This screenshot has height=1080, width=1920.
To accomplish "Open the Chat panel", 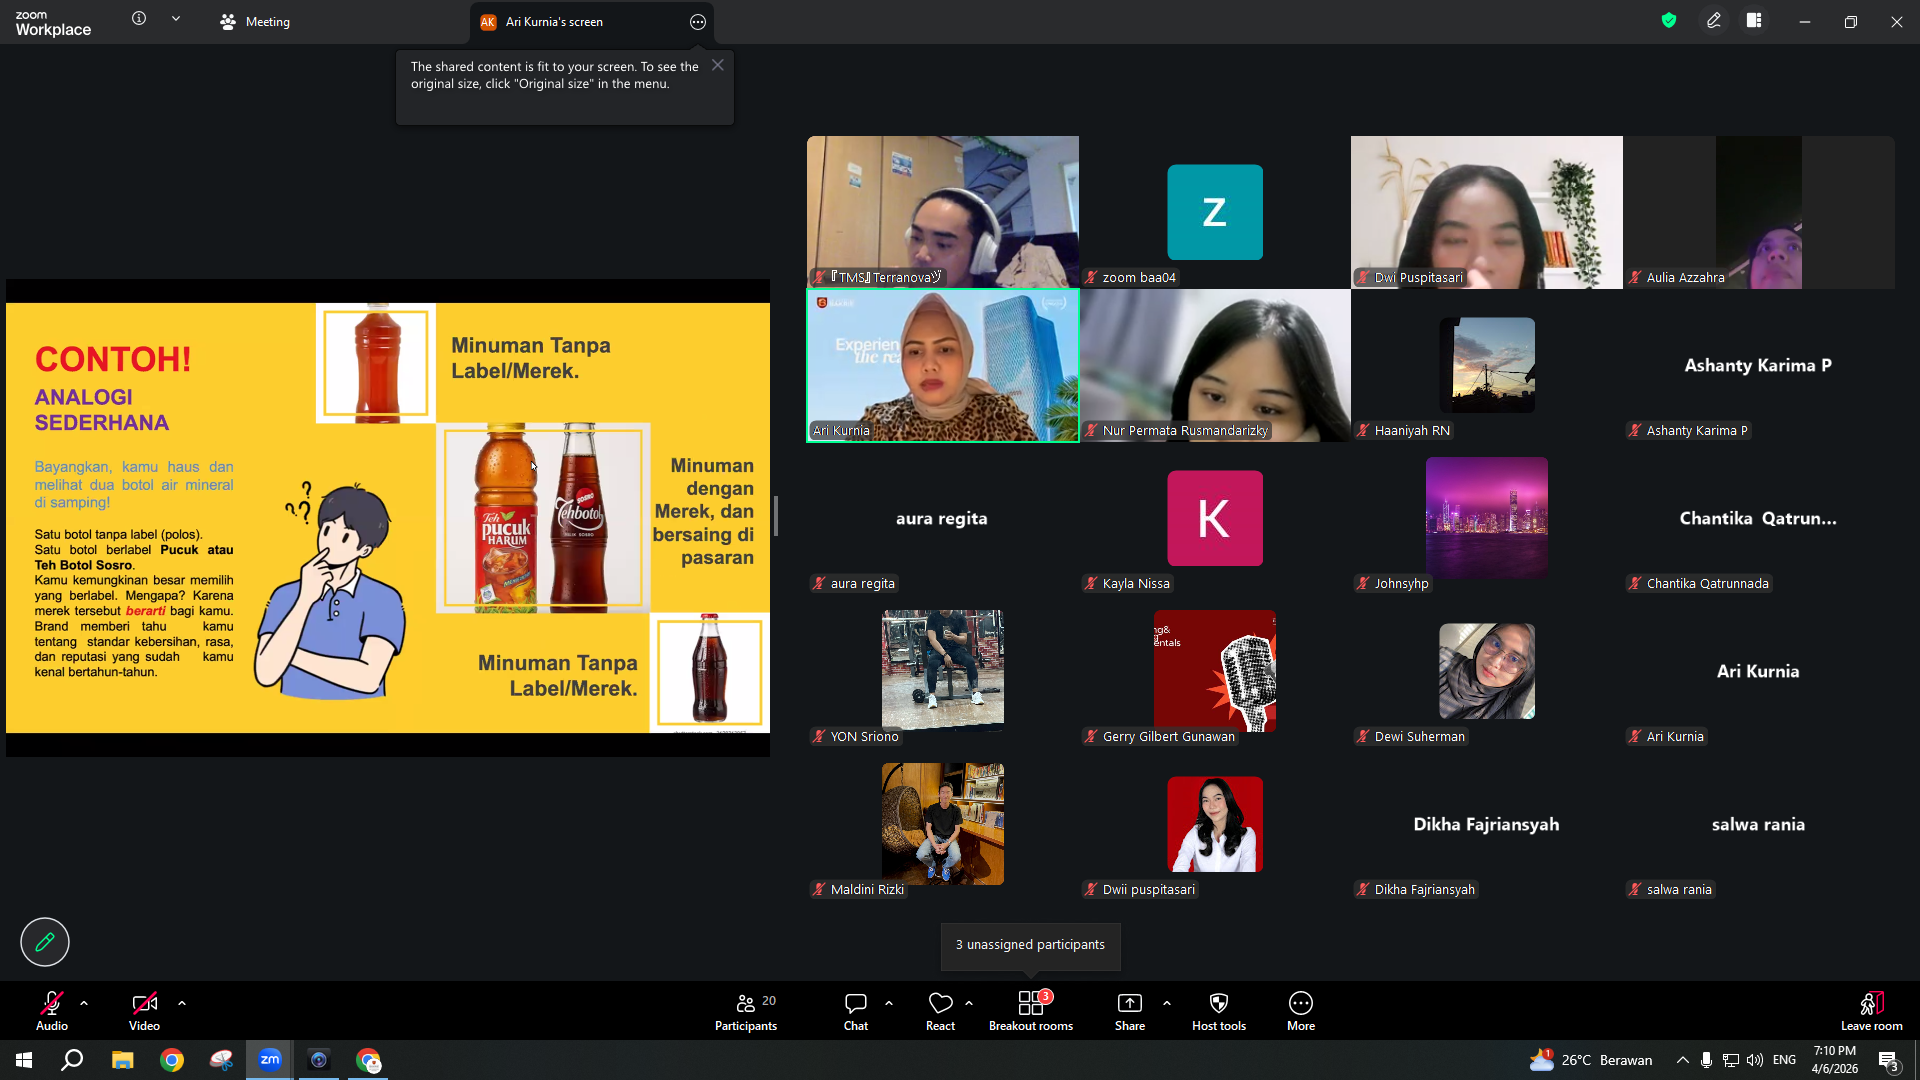I will pyautogui.click(x=856, y=1011).
